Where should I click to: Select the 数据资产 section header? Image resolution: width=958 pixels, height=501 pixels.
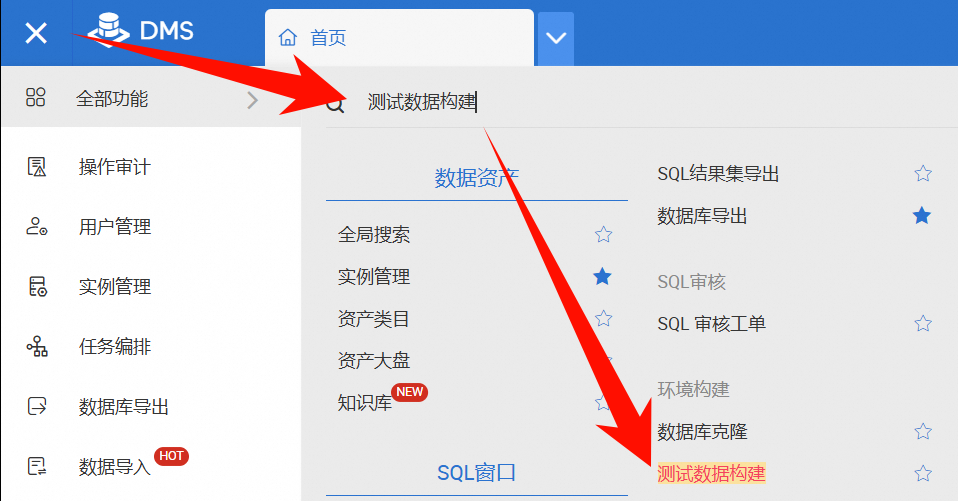coord(477,178)
